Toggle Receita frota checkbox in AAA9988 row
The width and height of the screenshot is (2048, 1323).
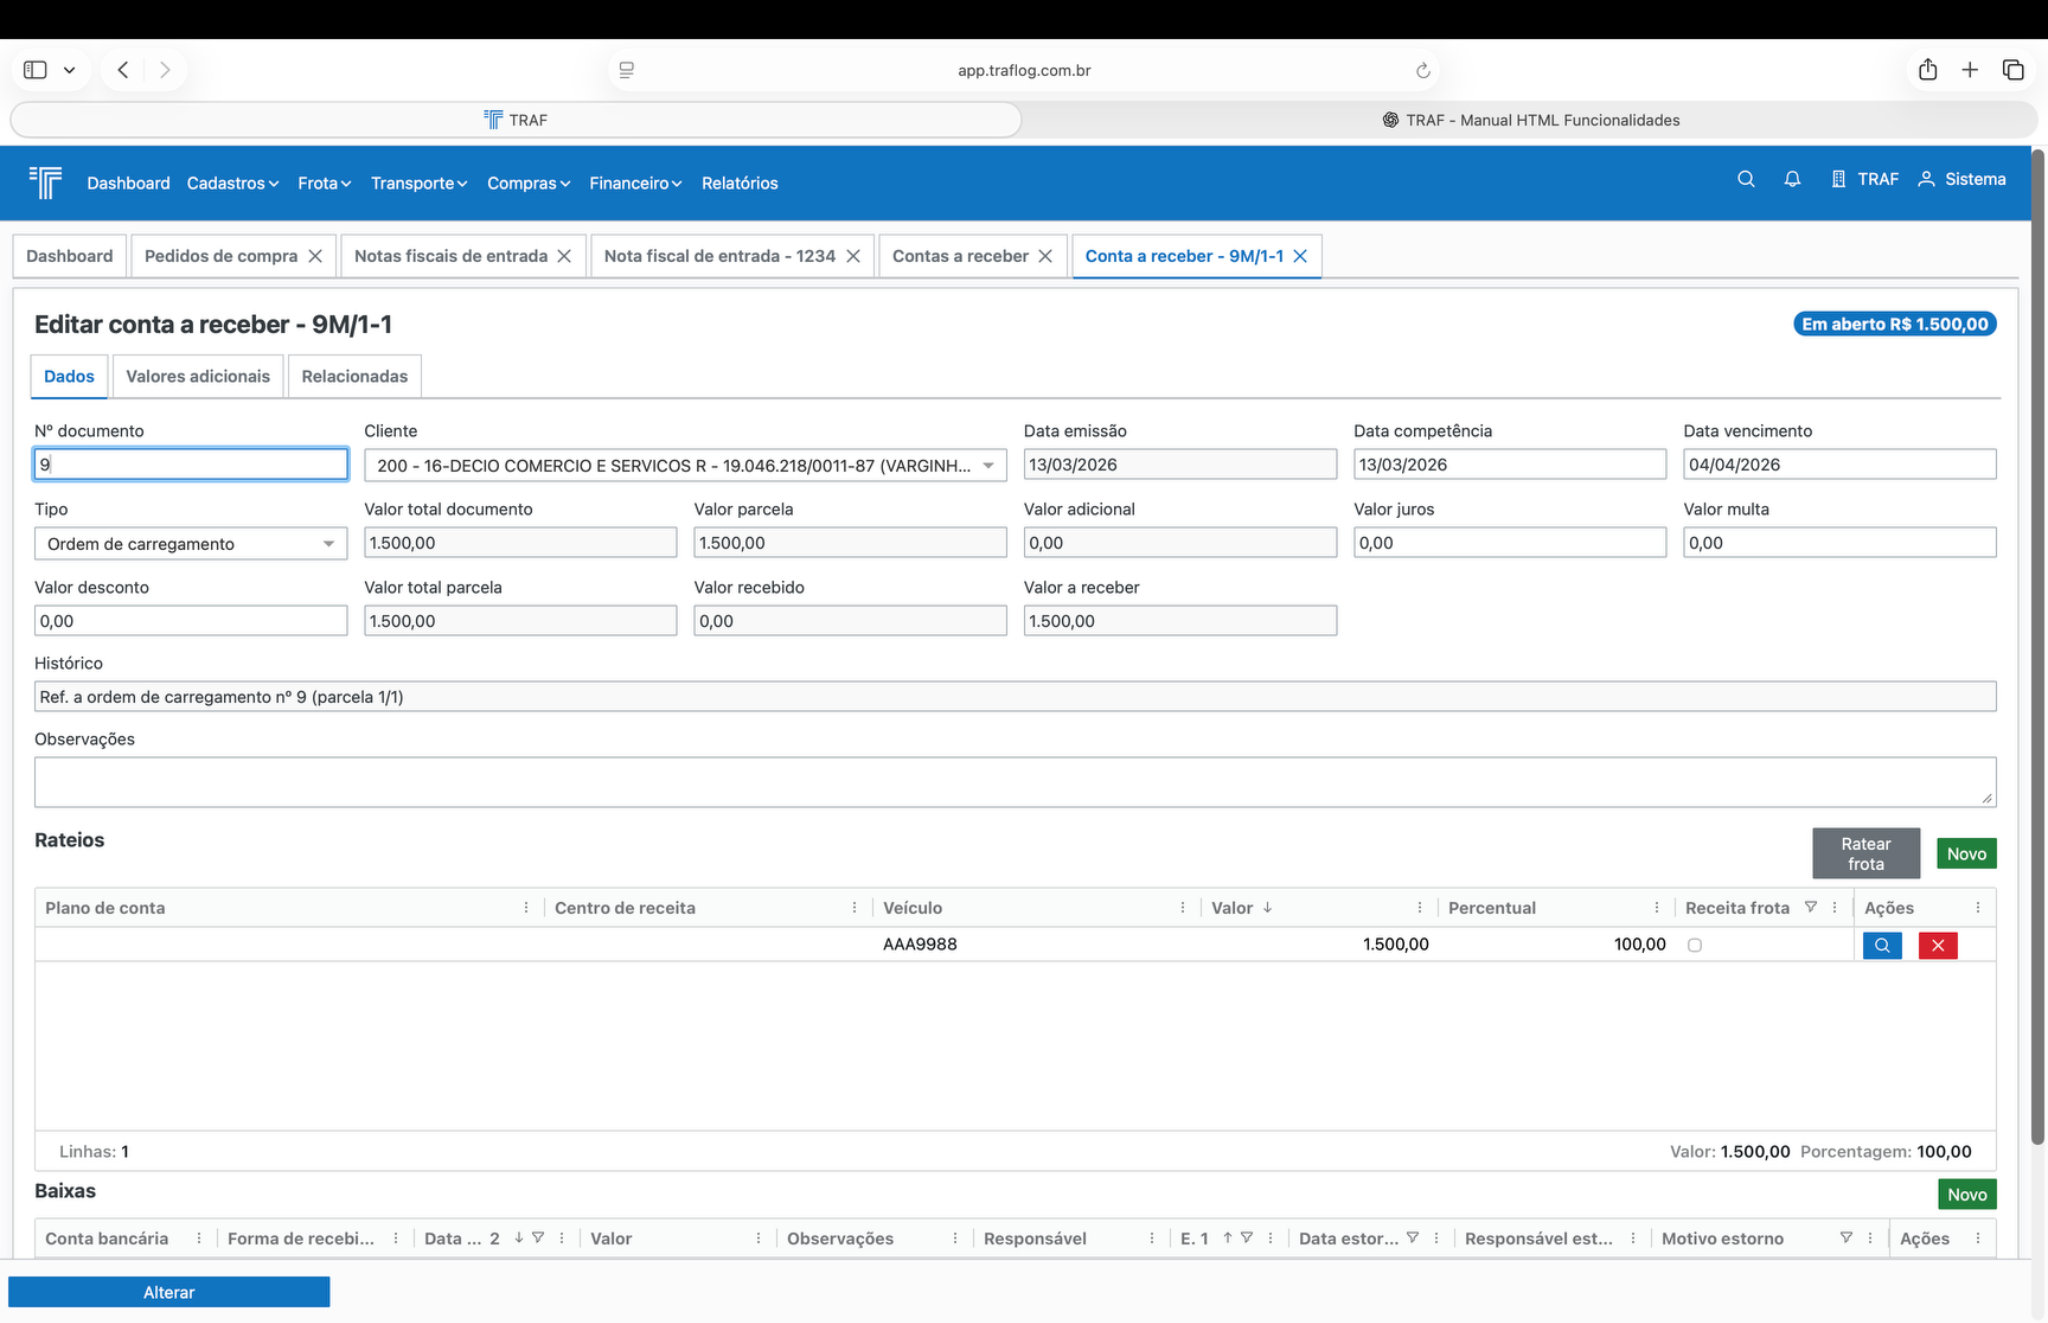(1694, 945)
